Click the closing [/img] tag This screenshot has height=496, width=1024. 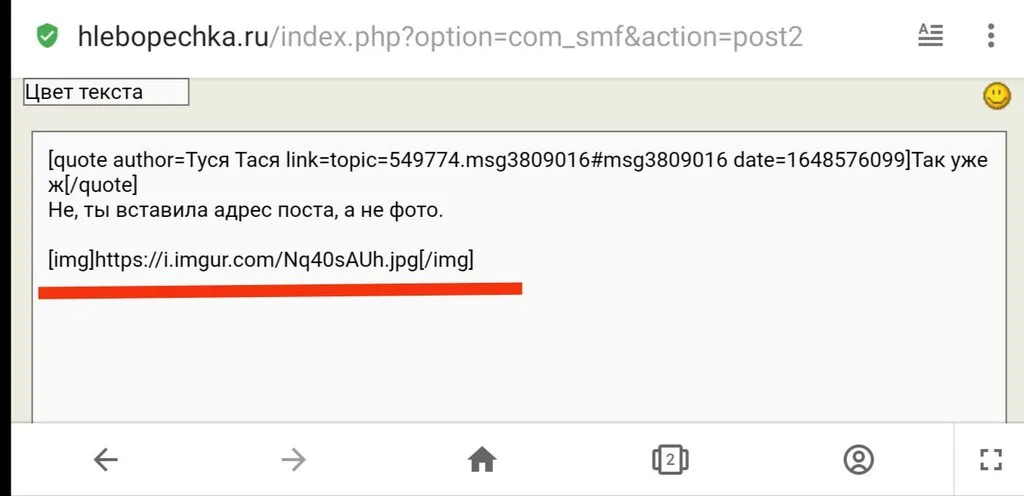(x=447, y=260)
